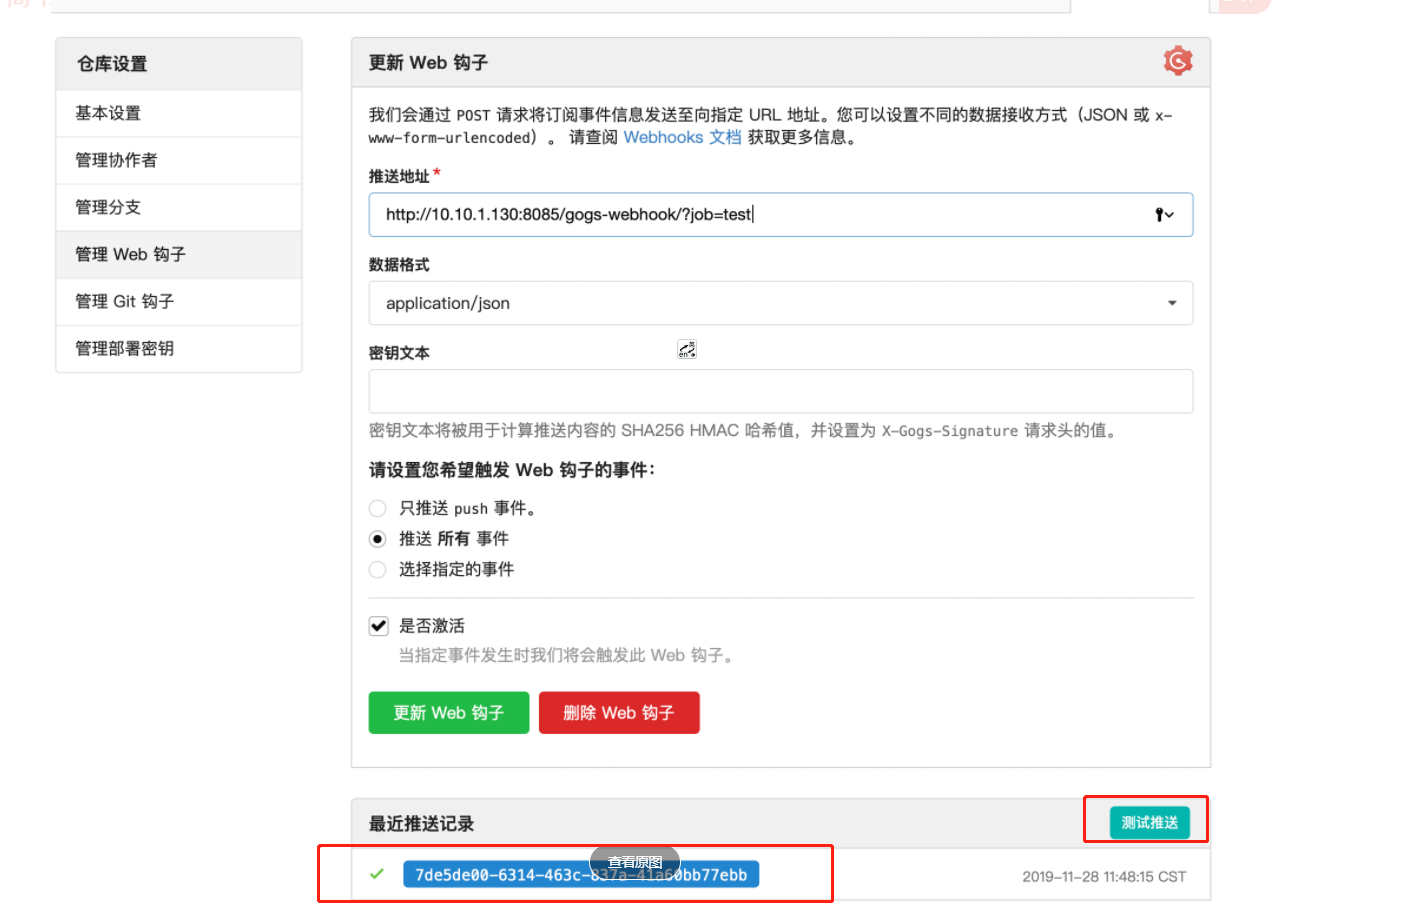Click the 最近推送记录 heading
The width and height of the screenshot is (1424, 904).
click(x=421, y=824)
